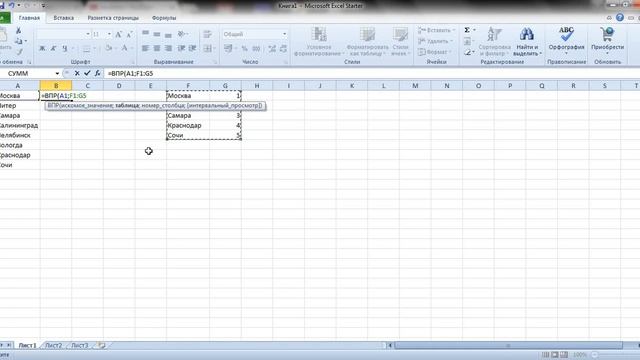Open Excel help question mark icon
The height and width of the screenshot is (360, 640).
620,18
